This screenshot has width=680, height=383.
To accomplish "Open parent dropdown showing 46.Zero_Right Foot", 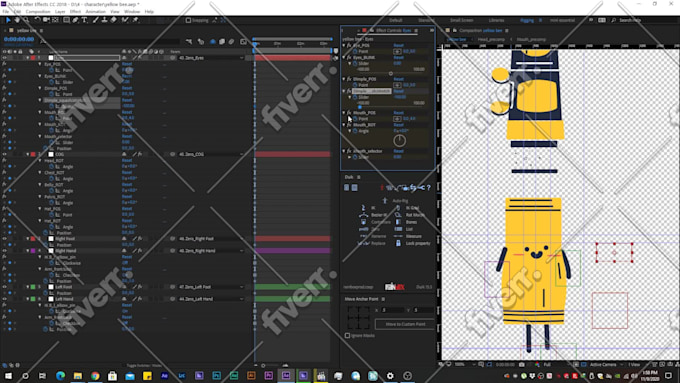I will (211, 239).
